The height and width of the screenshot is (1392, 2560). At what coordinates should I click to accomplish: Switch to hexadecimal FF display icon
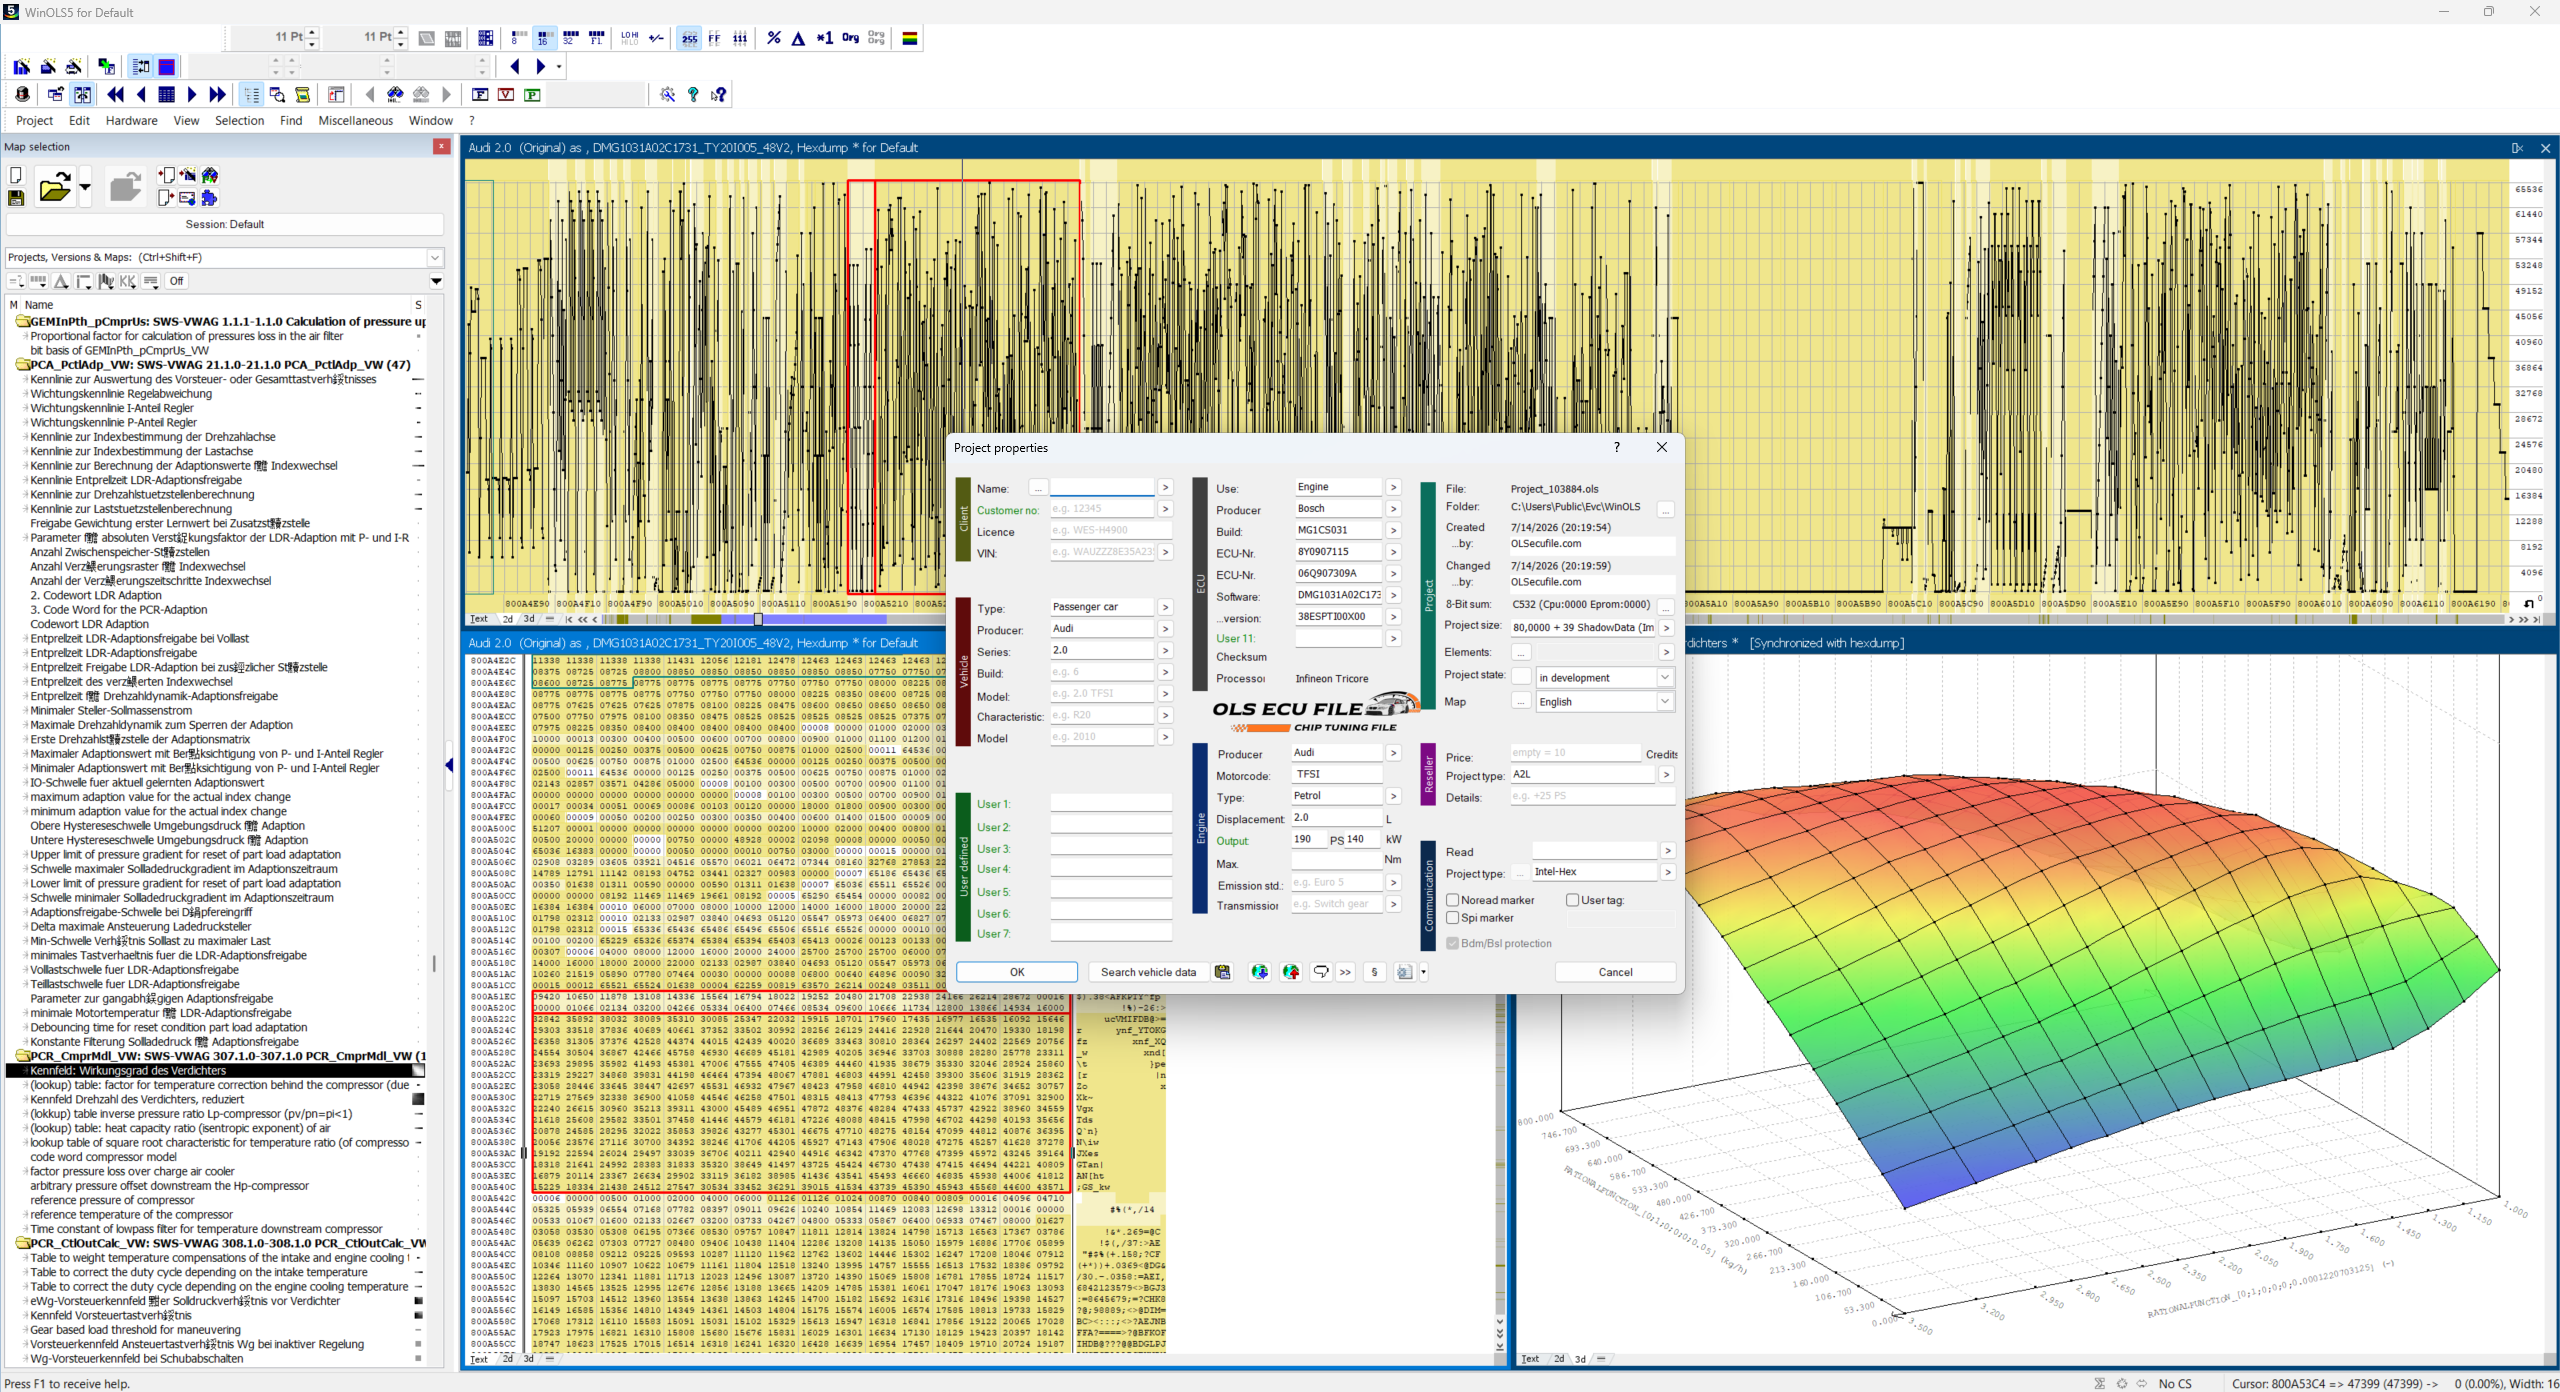(715, 38)
